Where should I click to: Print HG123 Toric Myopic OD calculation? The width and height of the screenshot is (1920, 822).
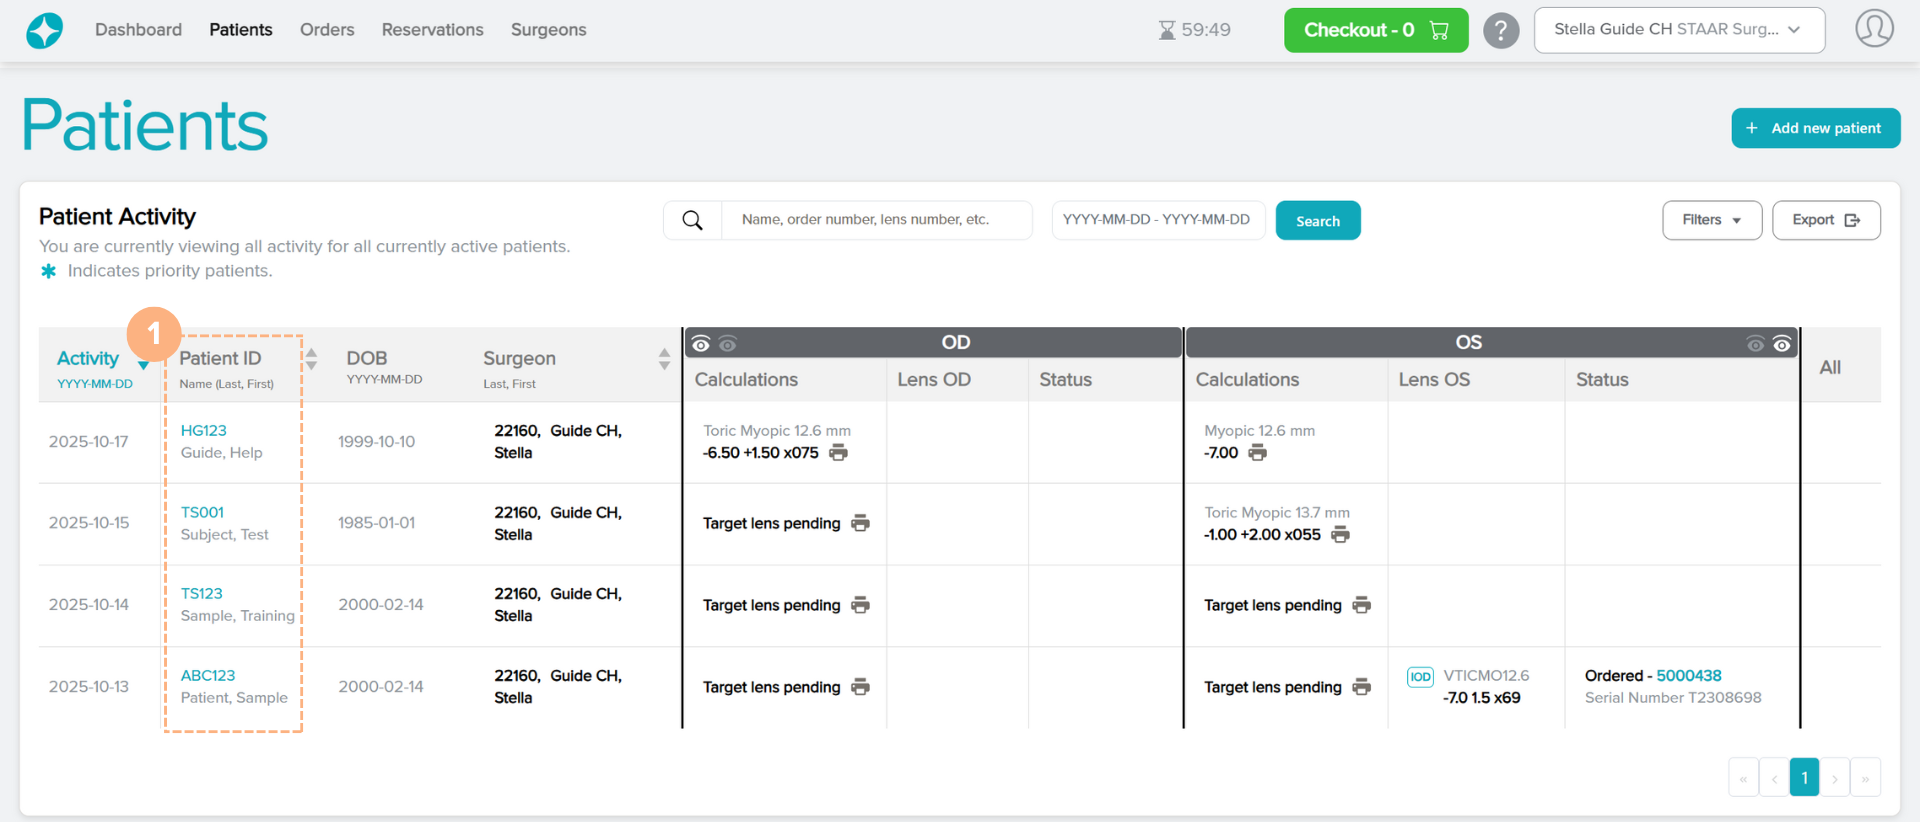coord(839,453)
